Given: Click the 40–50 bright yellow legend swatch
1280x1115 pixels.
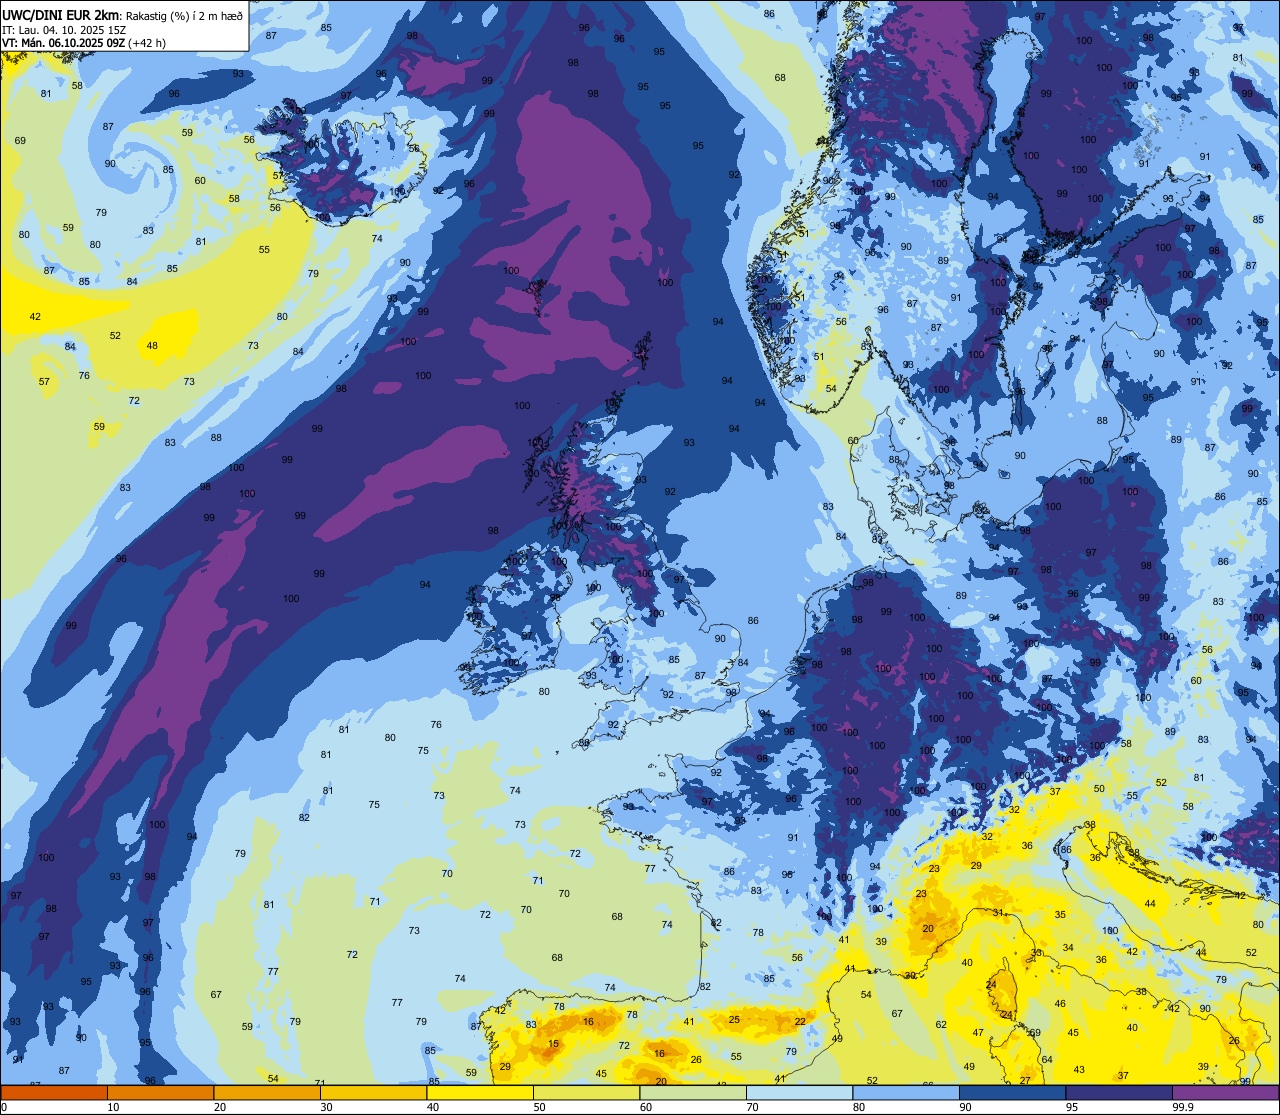Looking at the screenshot, I should pyautogui.click(x=479, y=1093).
